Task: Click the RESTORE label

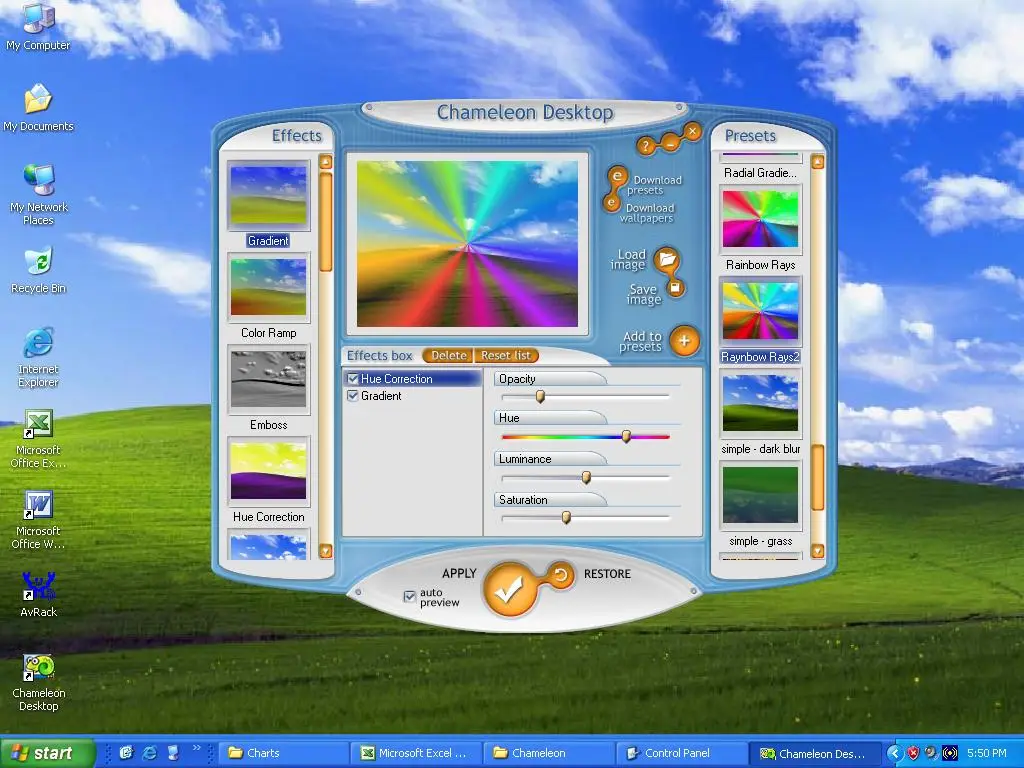Action: pos(607,574)
